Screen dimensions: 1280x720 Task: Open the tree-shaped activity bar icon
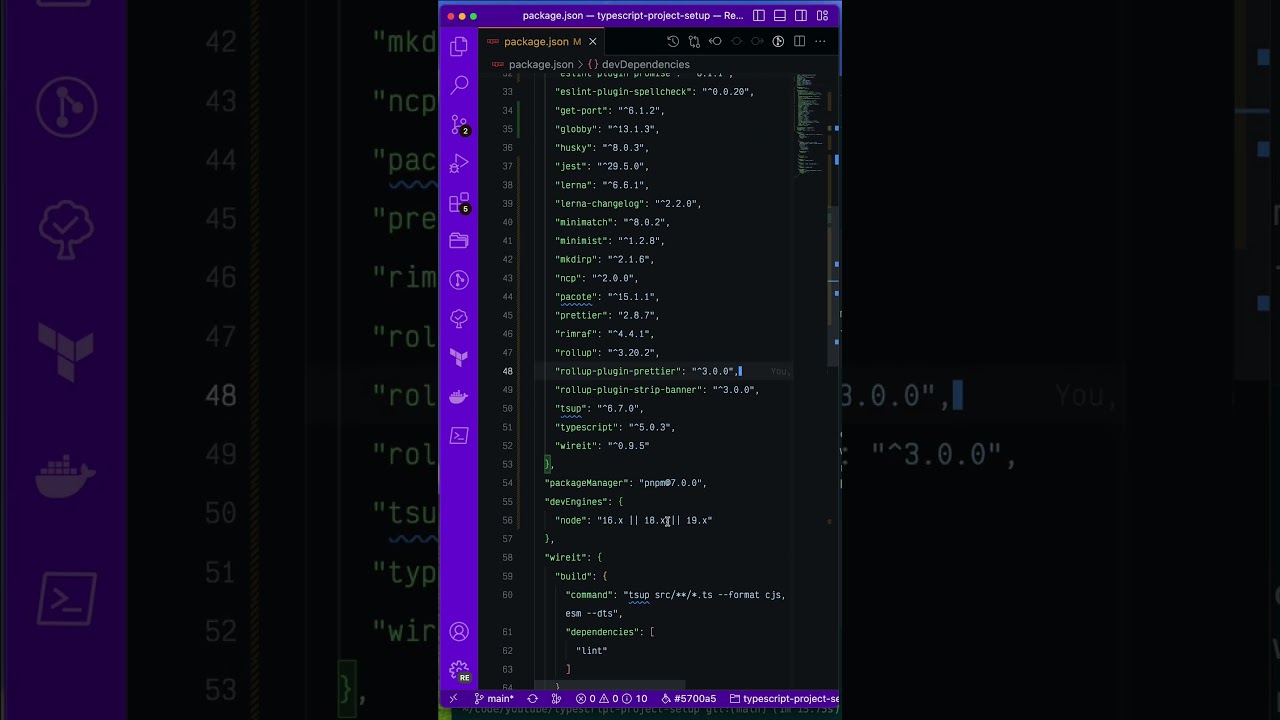pos(459,318)
